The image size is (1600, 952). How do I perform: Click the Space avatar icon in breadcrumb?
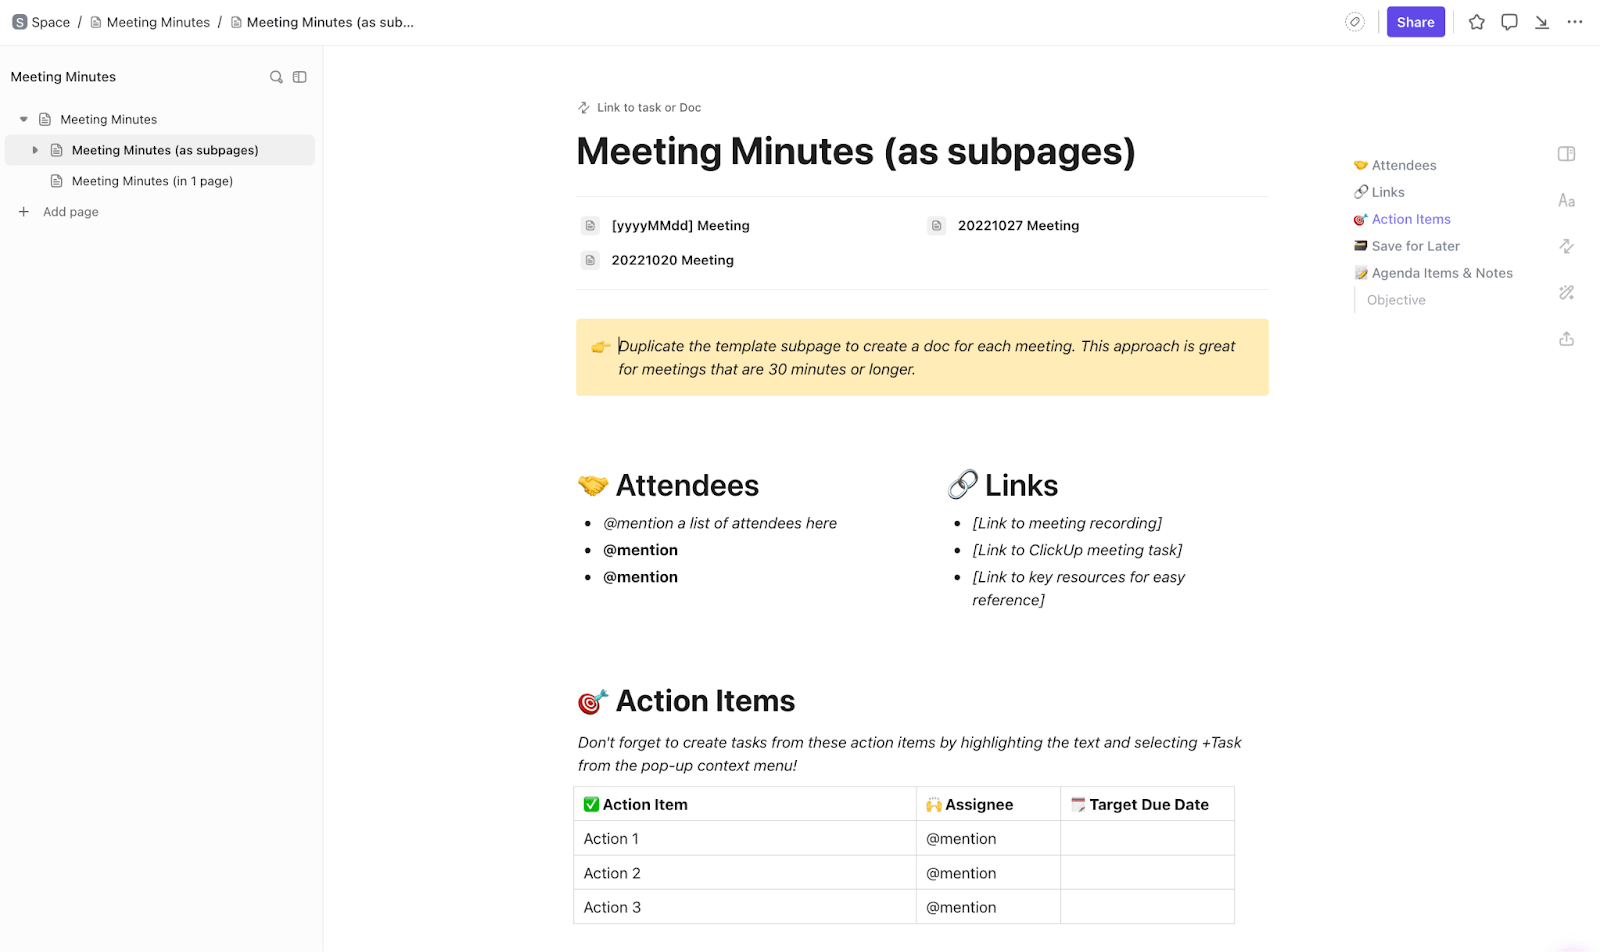[x=19, y=22]
